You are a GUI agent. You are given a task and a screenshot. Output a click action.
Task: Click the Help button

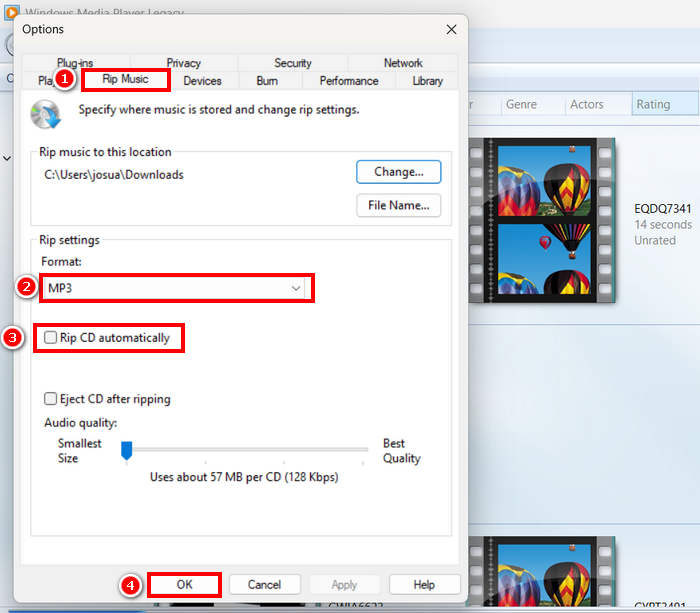pos(424,584)
